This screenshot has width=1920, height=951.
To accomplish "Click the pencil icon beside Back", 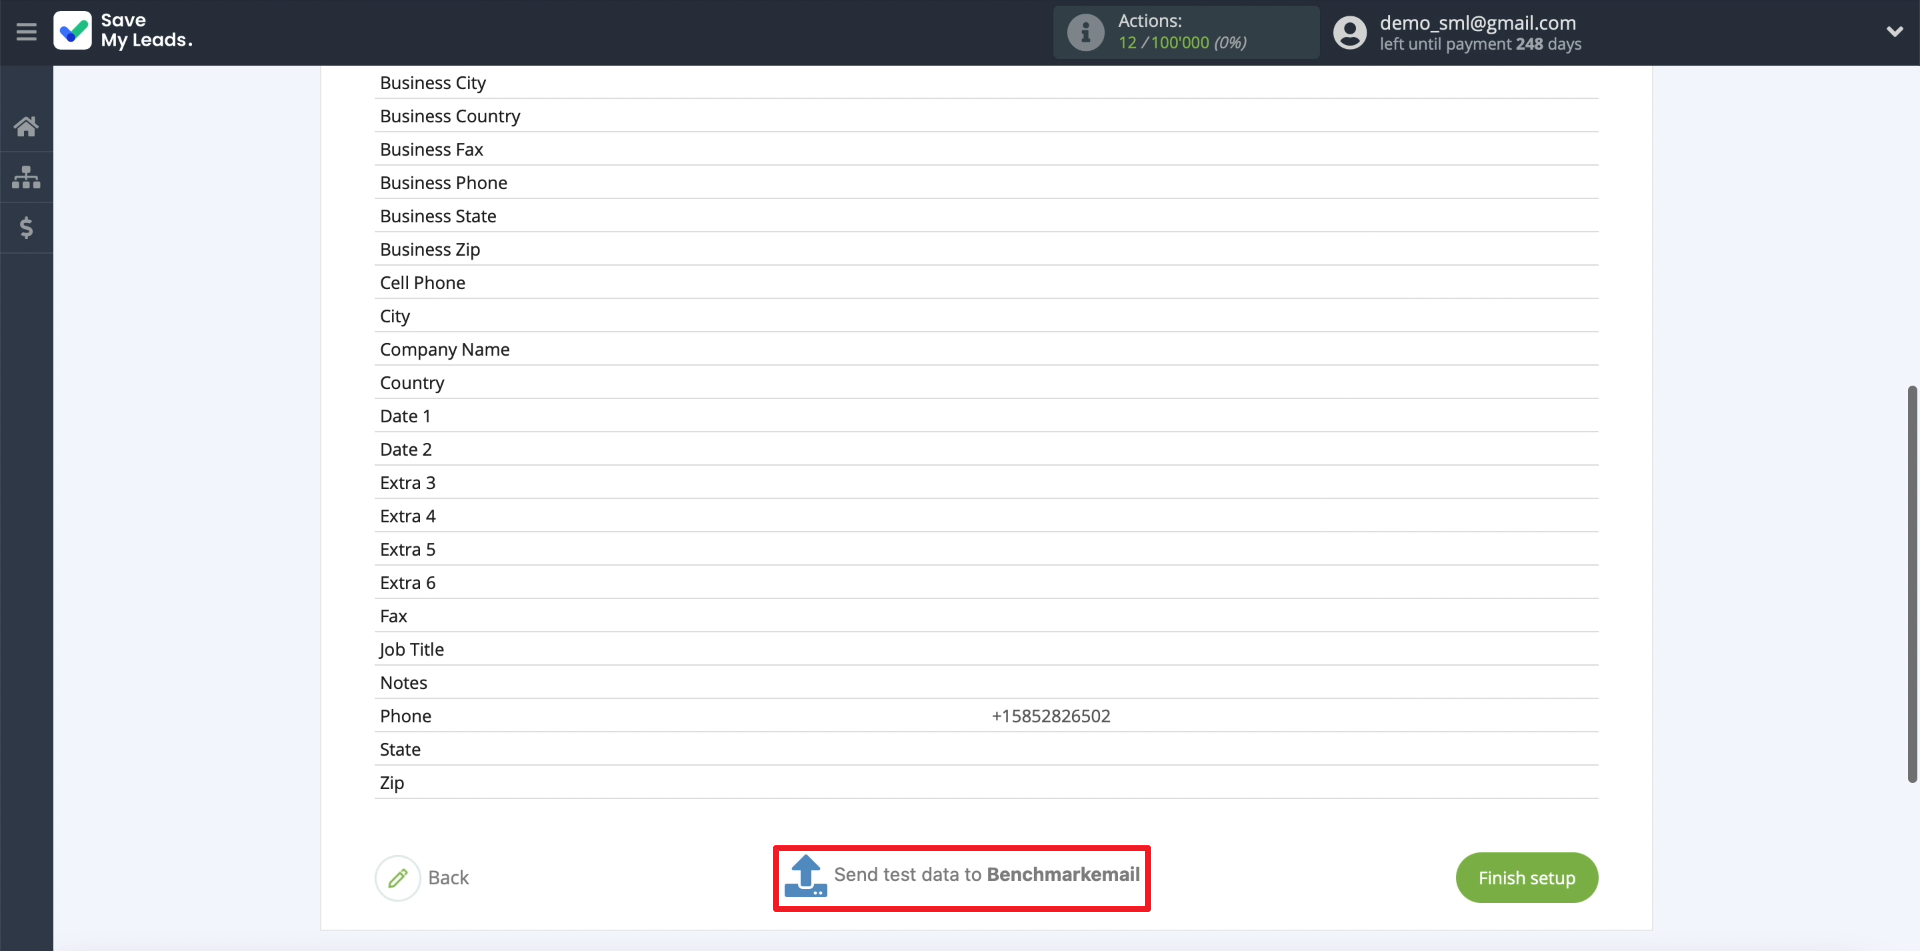I will coord(398,878).
